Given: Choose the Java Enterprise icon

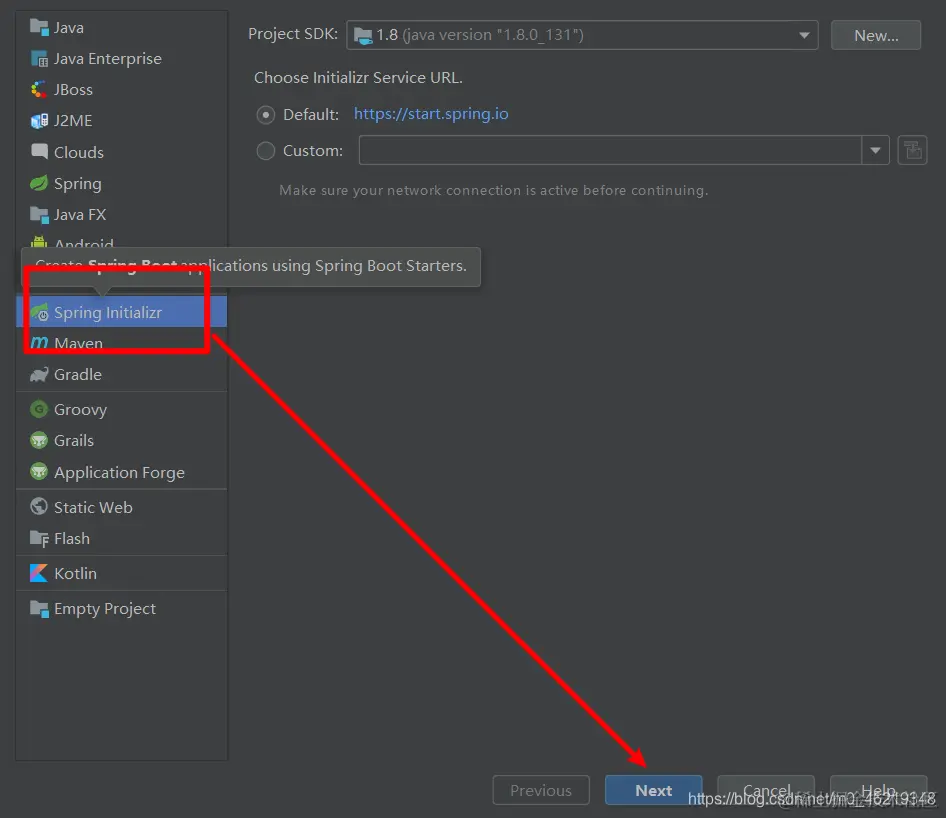Looking at the screenshot, I should click(39, 59).
